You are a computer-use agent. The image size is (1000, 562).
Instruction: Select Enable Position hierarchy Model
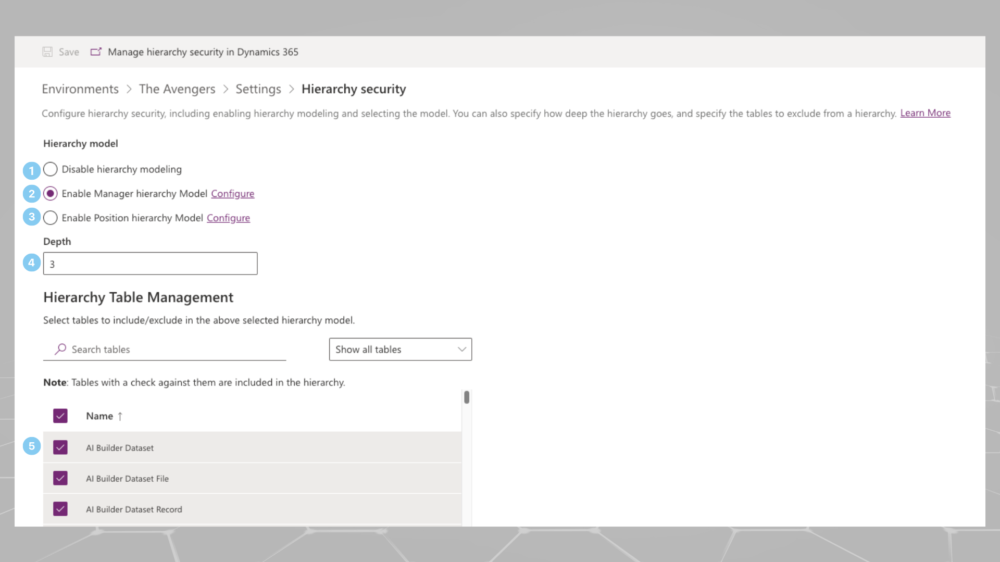tap(50, 218)
